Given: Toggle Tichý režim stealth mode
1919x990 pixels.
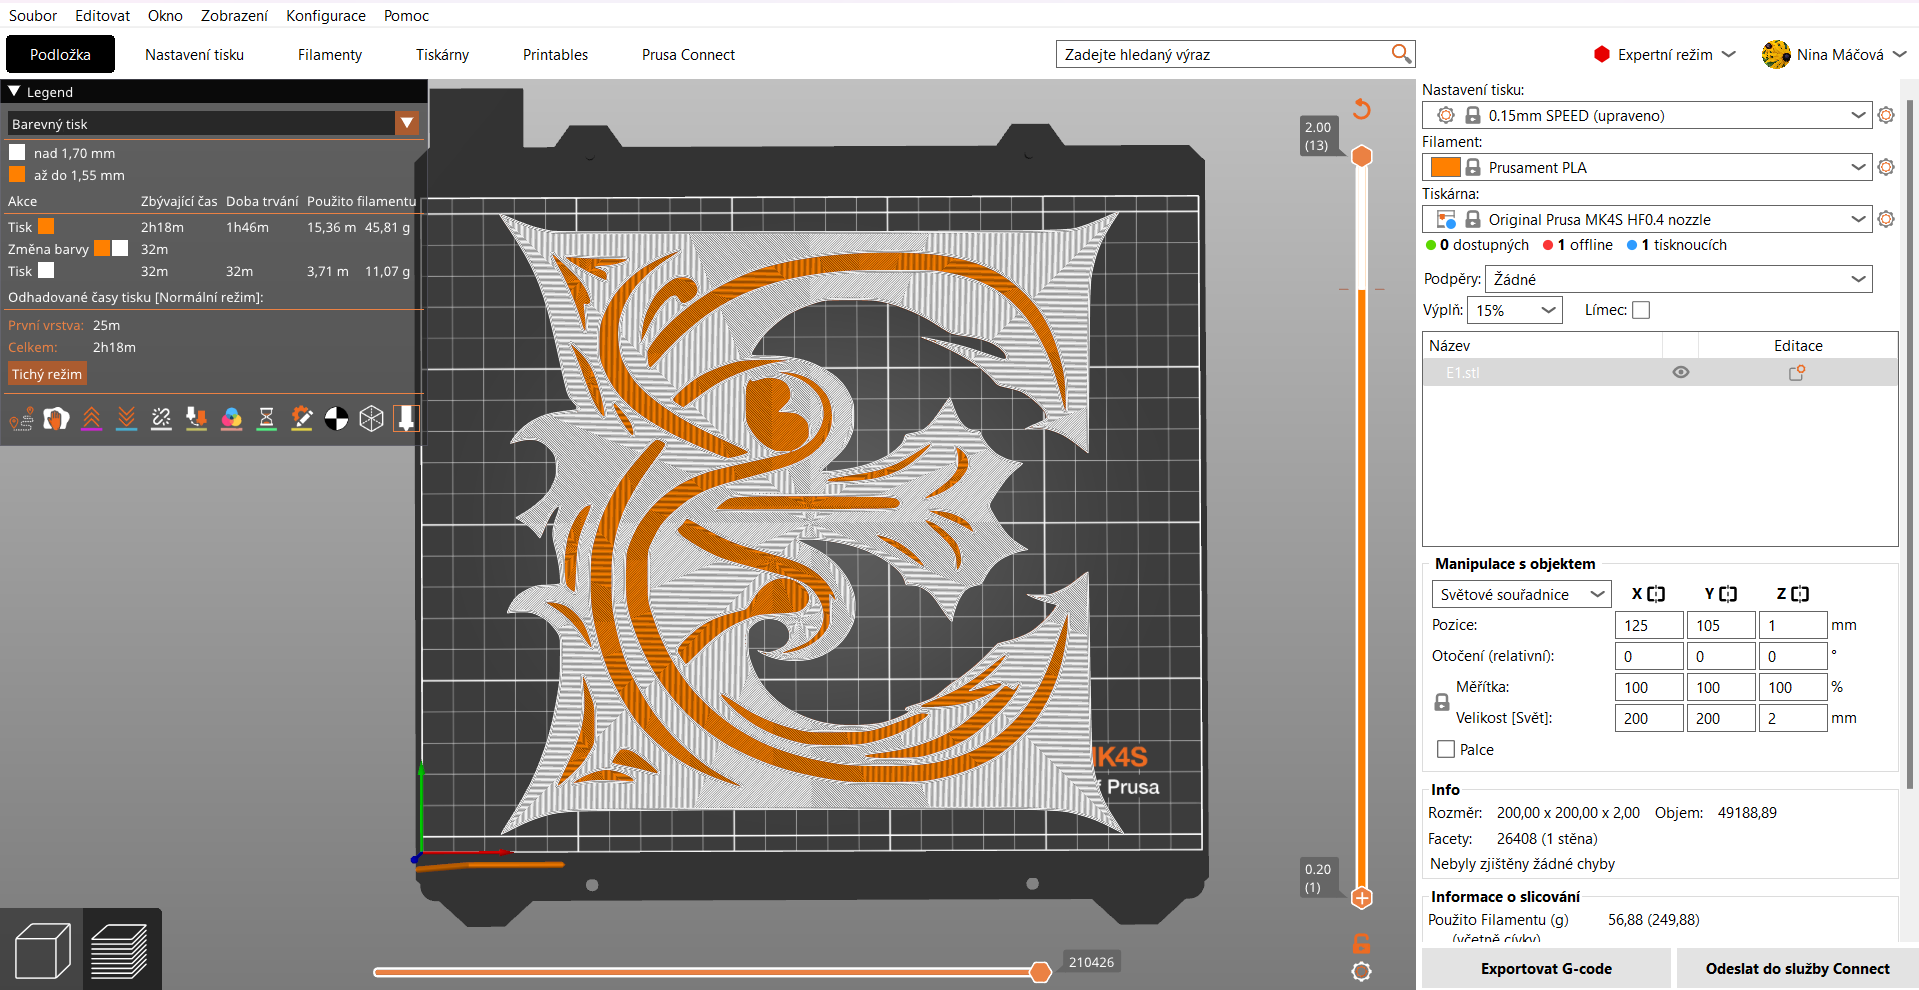Looking at the screenshot, I should click(47, 374).
